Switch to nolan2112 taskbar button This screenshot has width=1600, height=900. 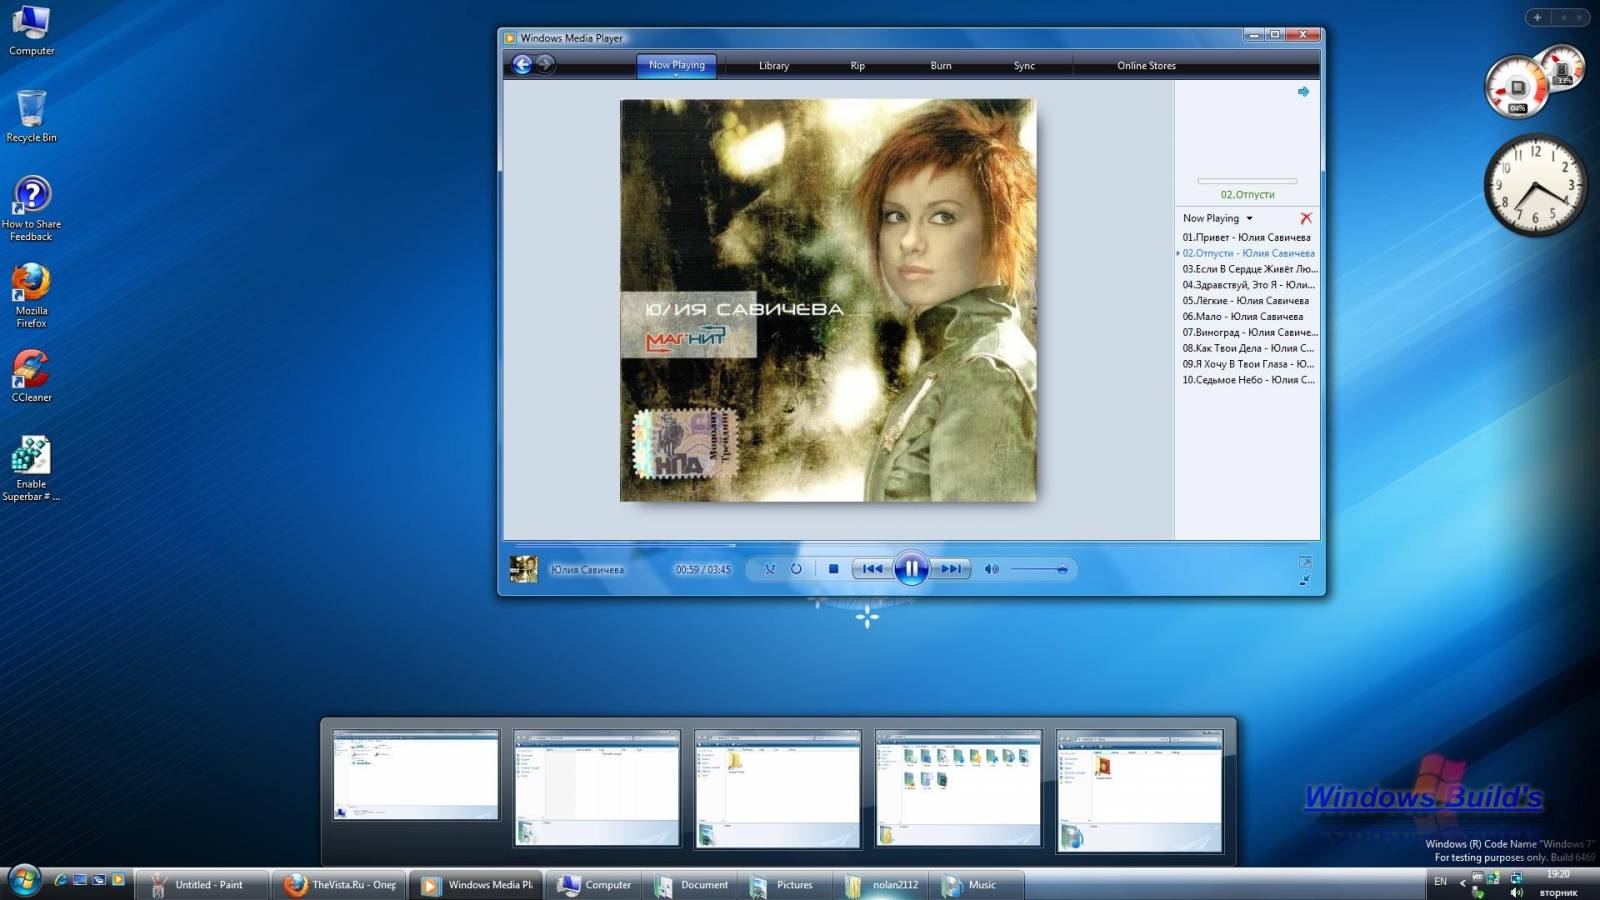click(x=883, y=885)
